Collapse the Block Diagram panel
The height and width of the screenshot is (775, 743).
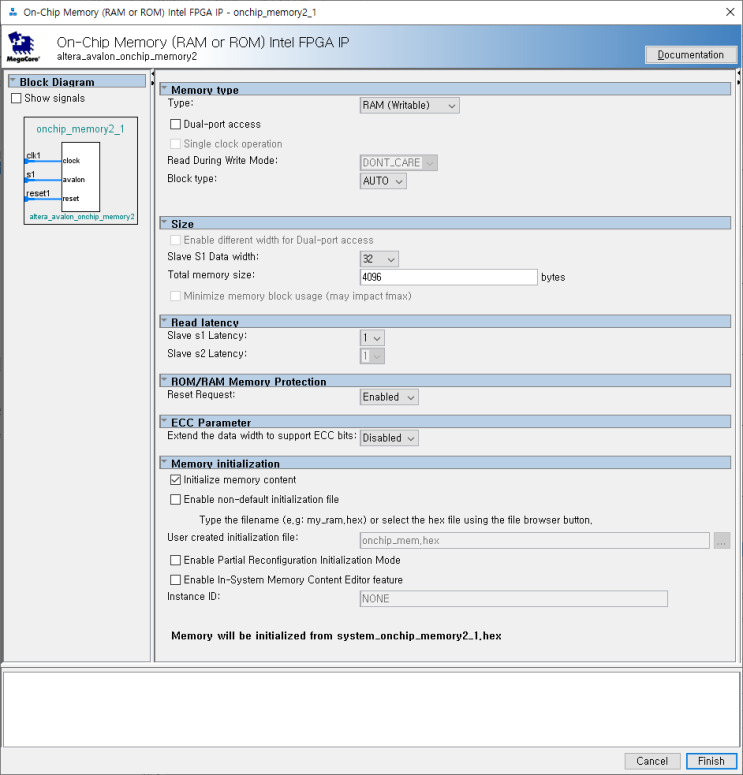[13, 81]
